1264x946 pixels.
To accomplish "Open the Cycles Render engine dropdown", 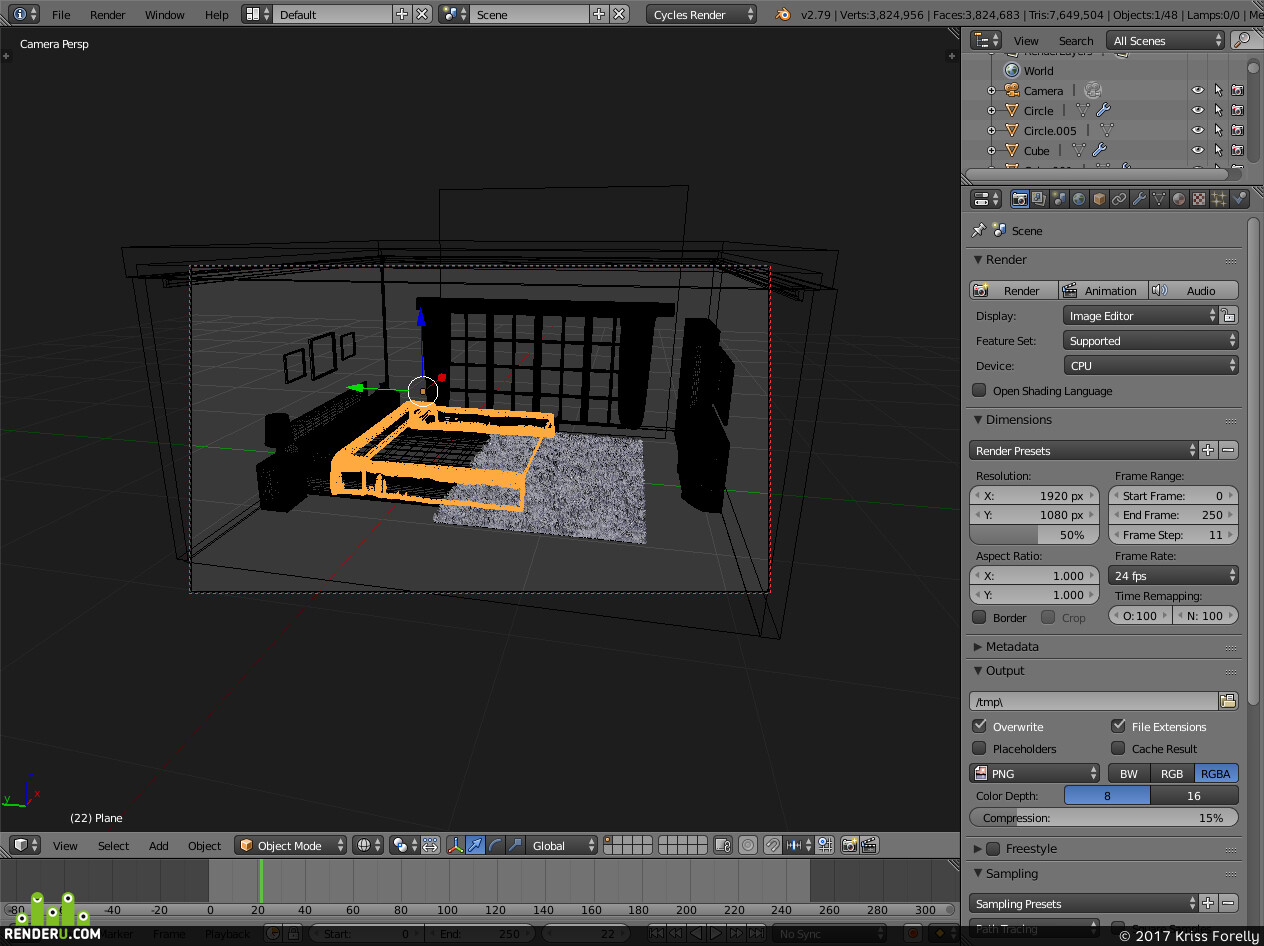I will pyautogui.click(x=702, y=14).
